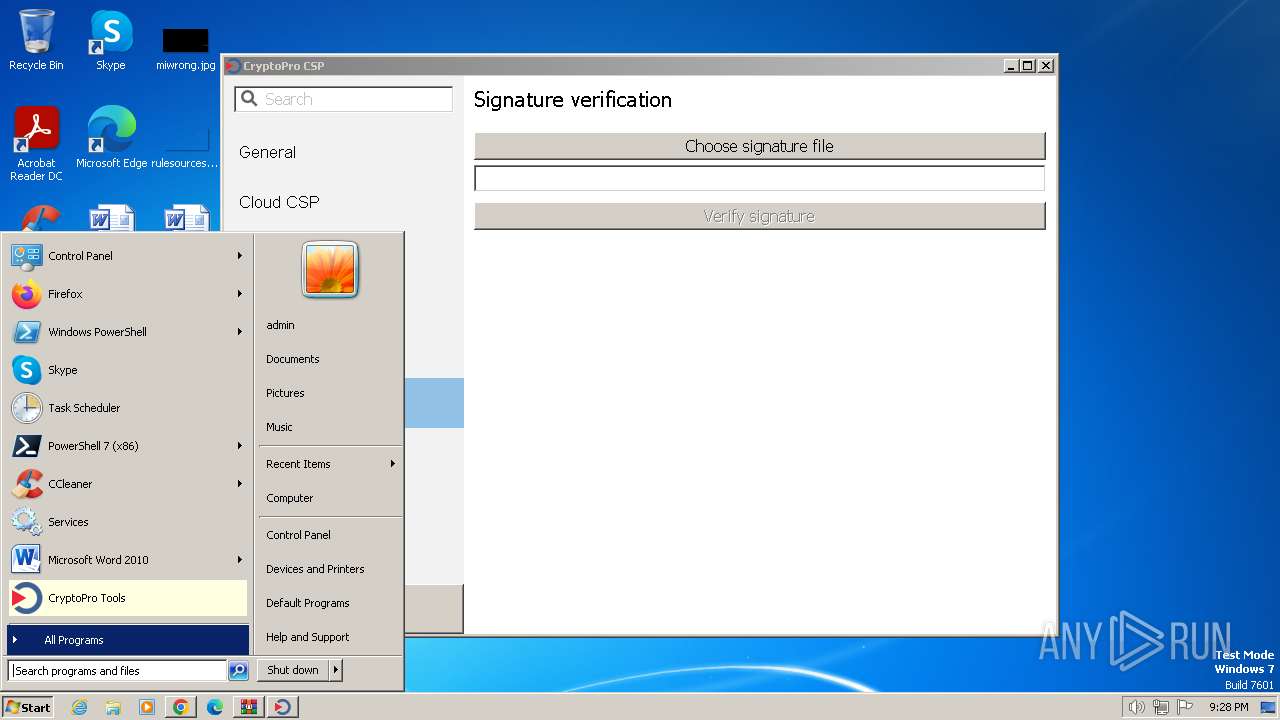Open File Explorer from the taskbar
This screenshot has height=720, width=1280.
click(x=113, y=707)
